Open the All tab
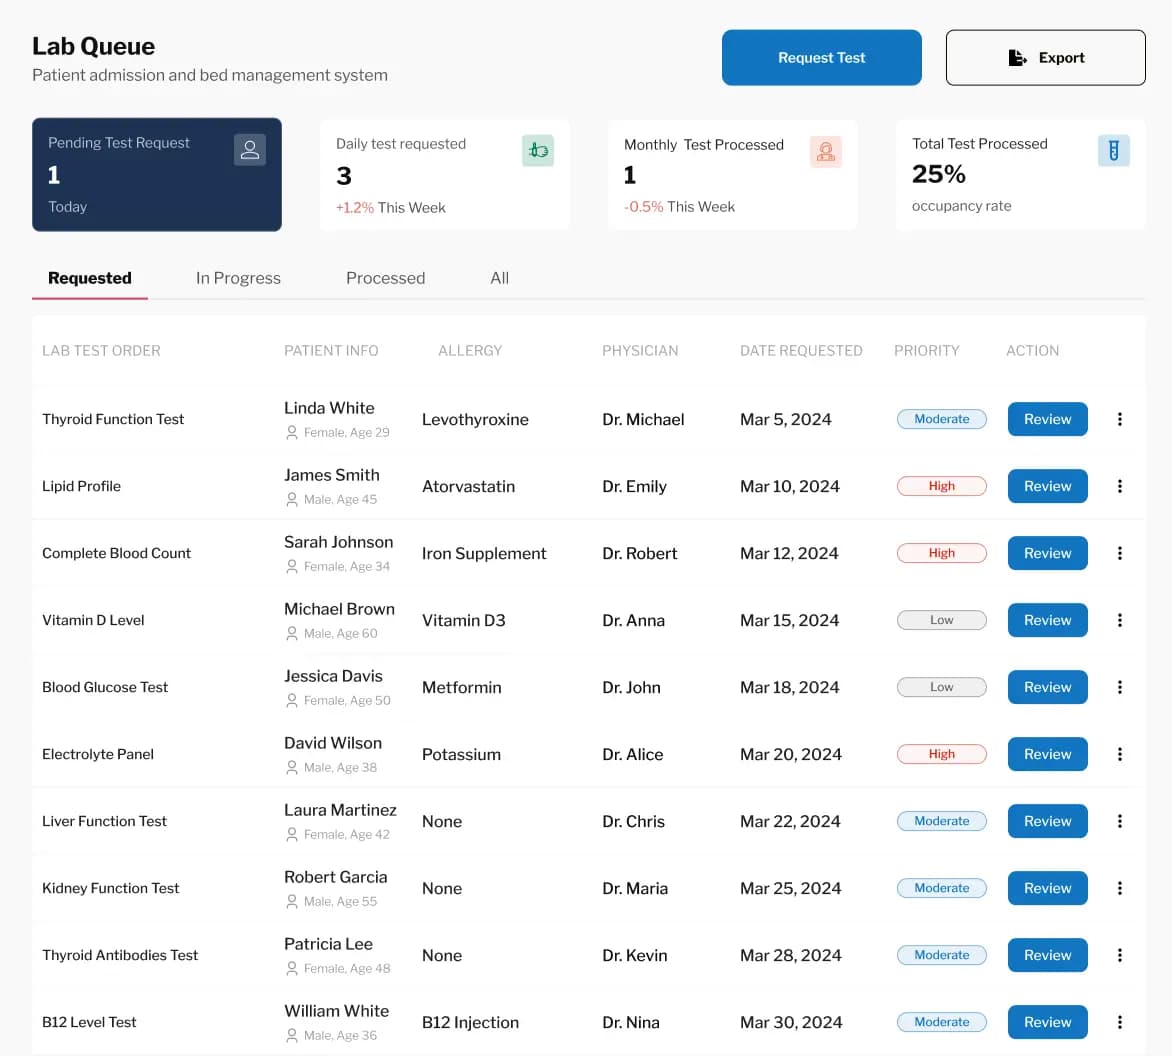 [500, 278]
